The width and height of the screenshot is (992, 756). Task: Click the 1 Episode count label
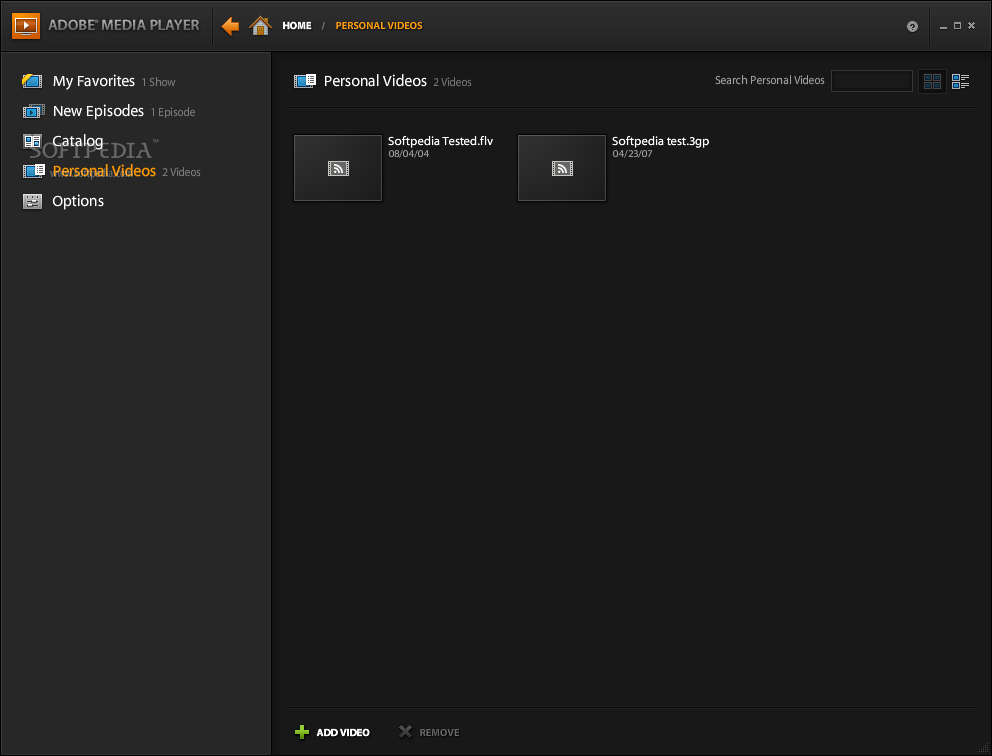pos(173,112)
